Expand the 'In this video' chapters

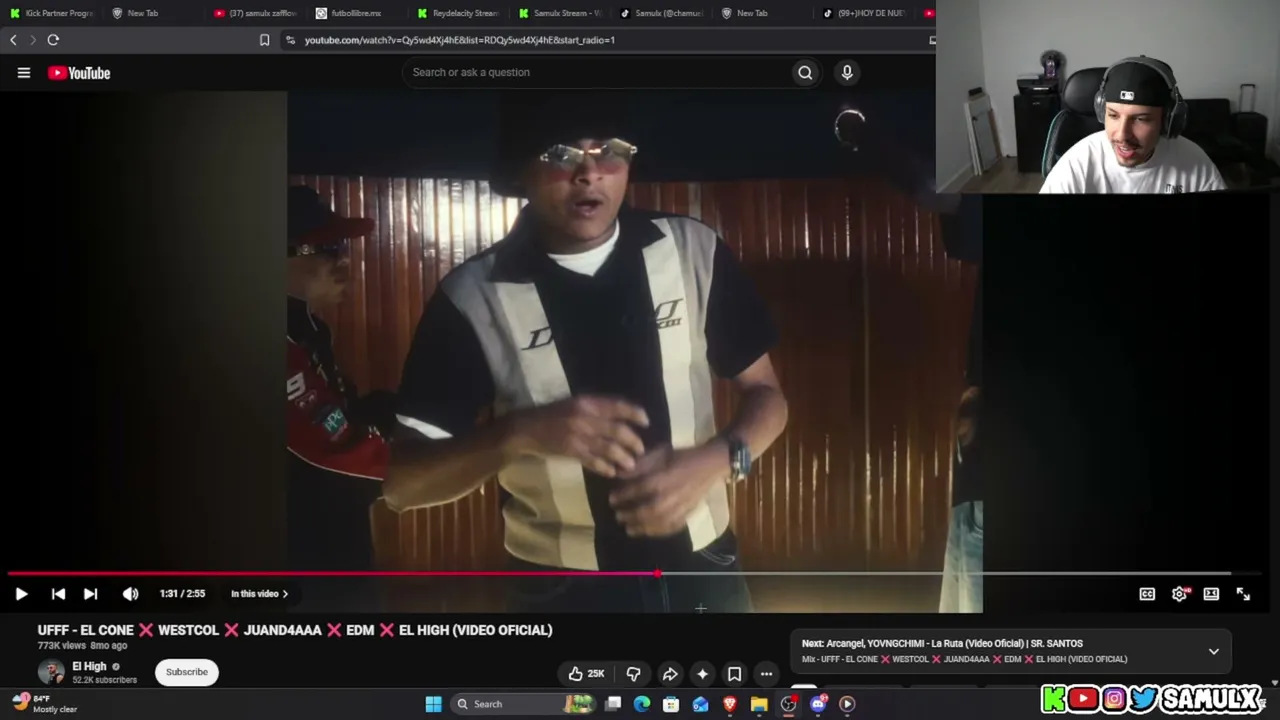259,594
